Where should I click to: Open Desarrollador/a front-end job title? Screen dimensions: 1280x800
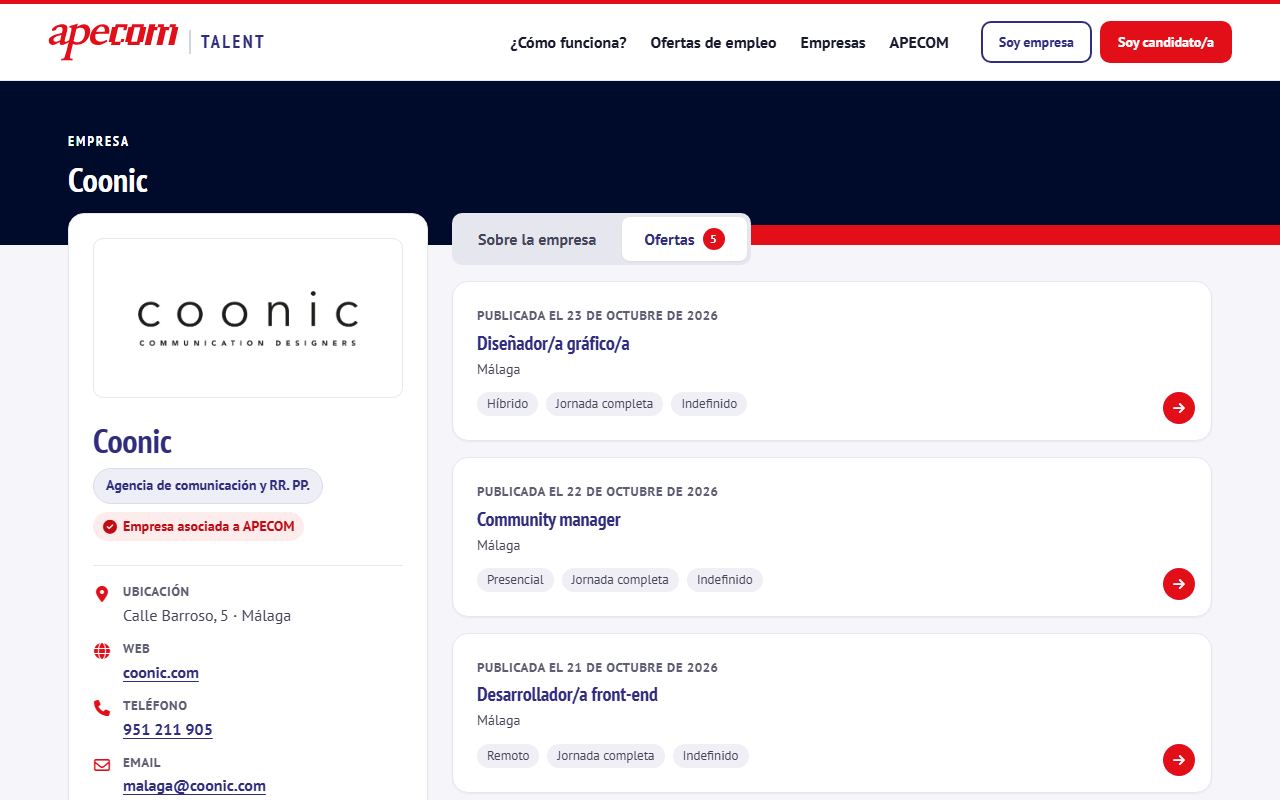(x=567, y=695)
